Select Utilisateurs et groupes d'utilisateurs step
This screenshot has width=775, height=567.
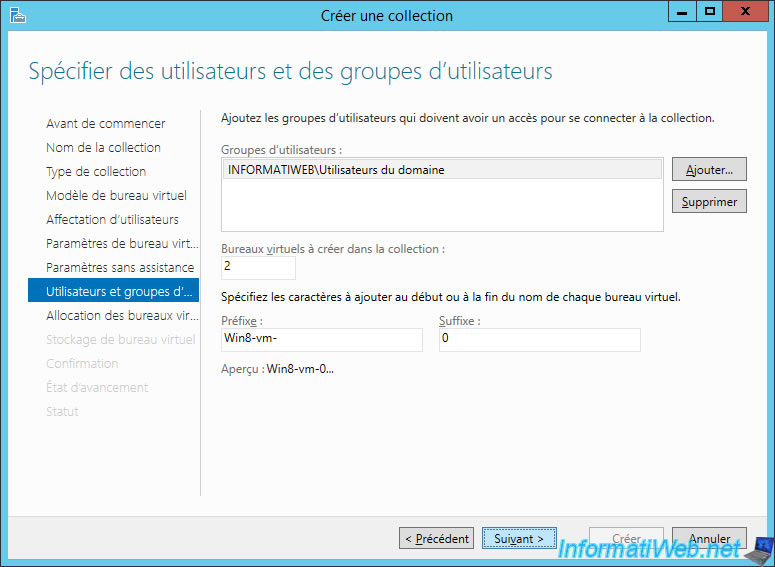point(114,290)
